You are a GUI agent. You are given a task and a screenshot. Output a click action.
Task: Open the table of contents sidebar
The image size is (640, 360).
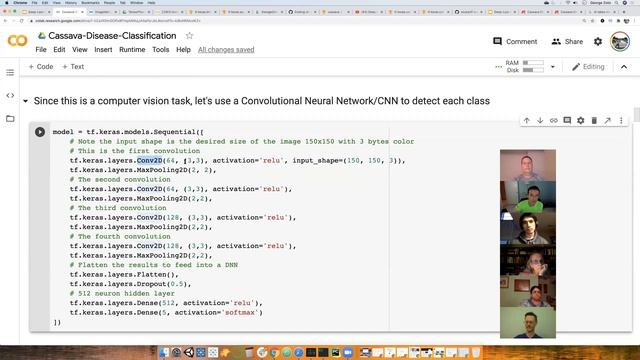[10, 73]
